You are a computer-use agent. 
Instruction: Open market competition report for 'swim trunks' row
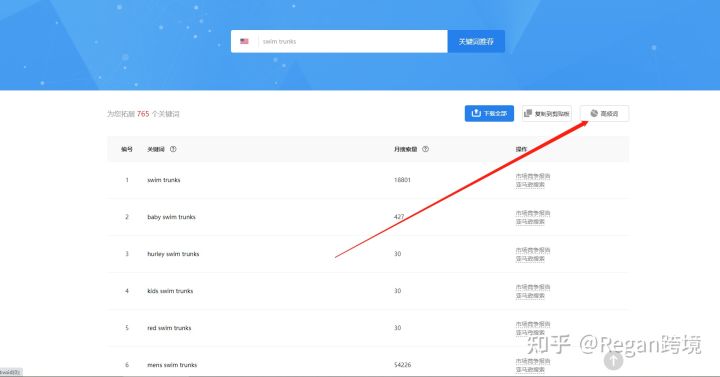(x=533, y=176)
